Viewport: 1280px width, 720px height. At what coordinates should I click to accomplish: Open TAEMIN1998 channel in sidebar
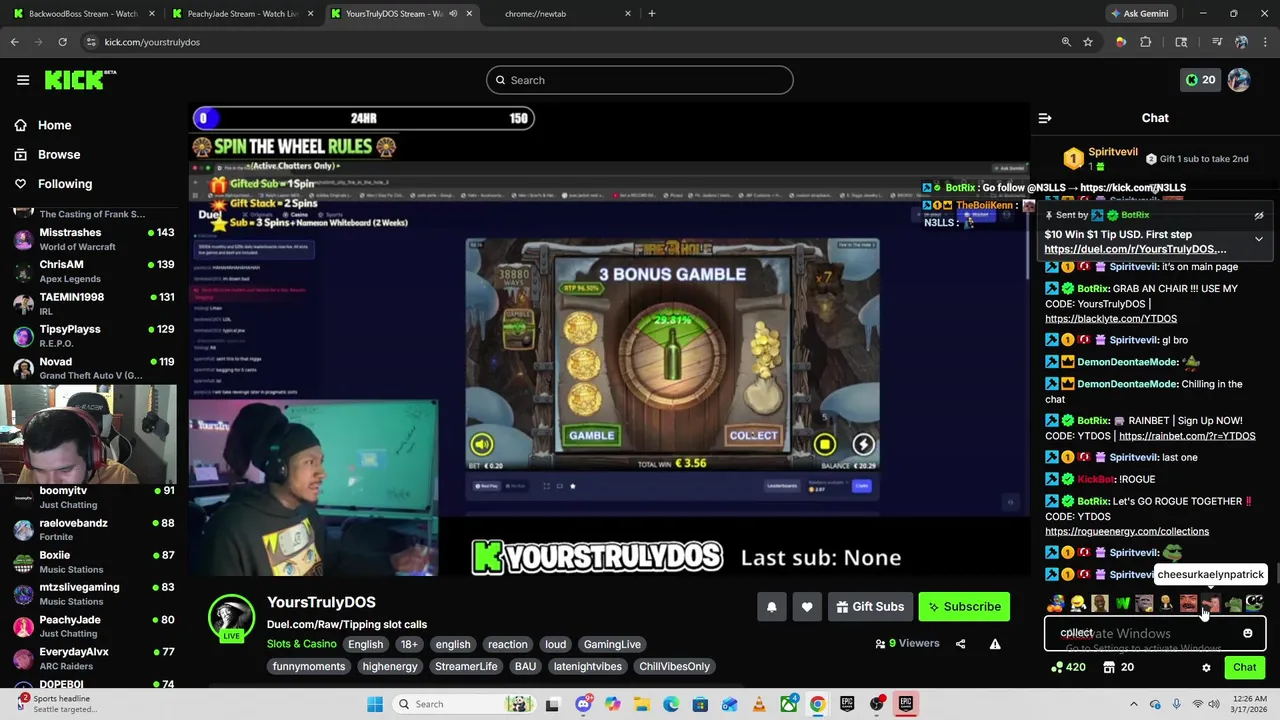[x=92, y=303]
